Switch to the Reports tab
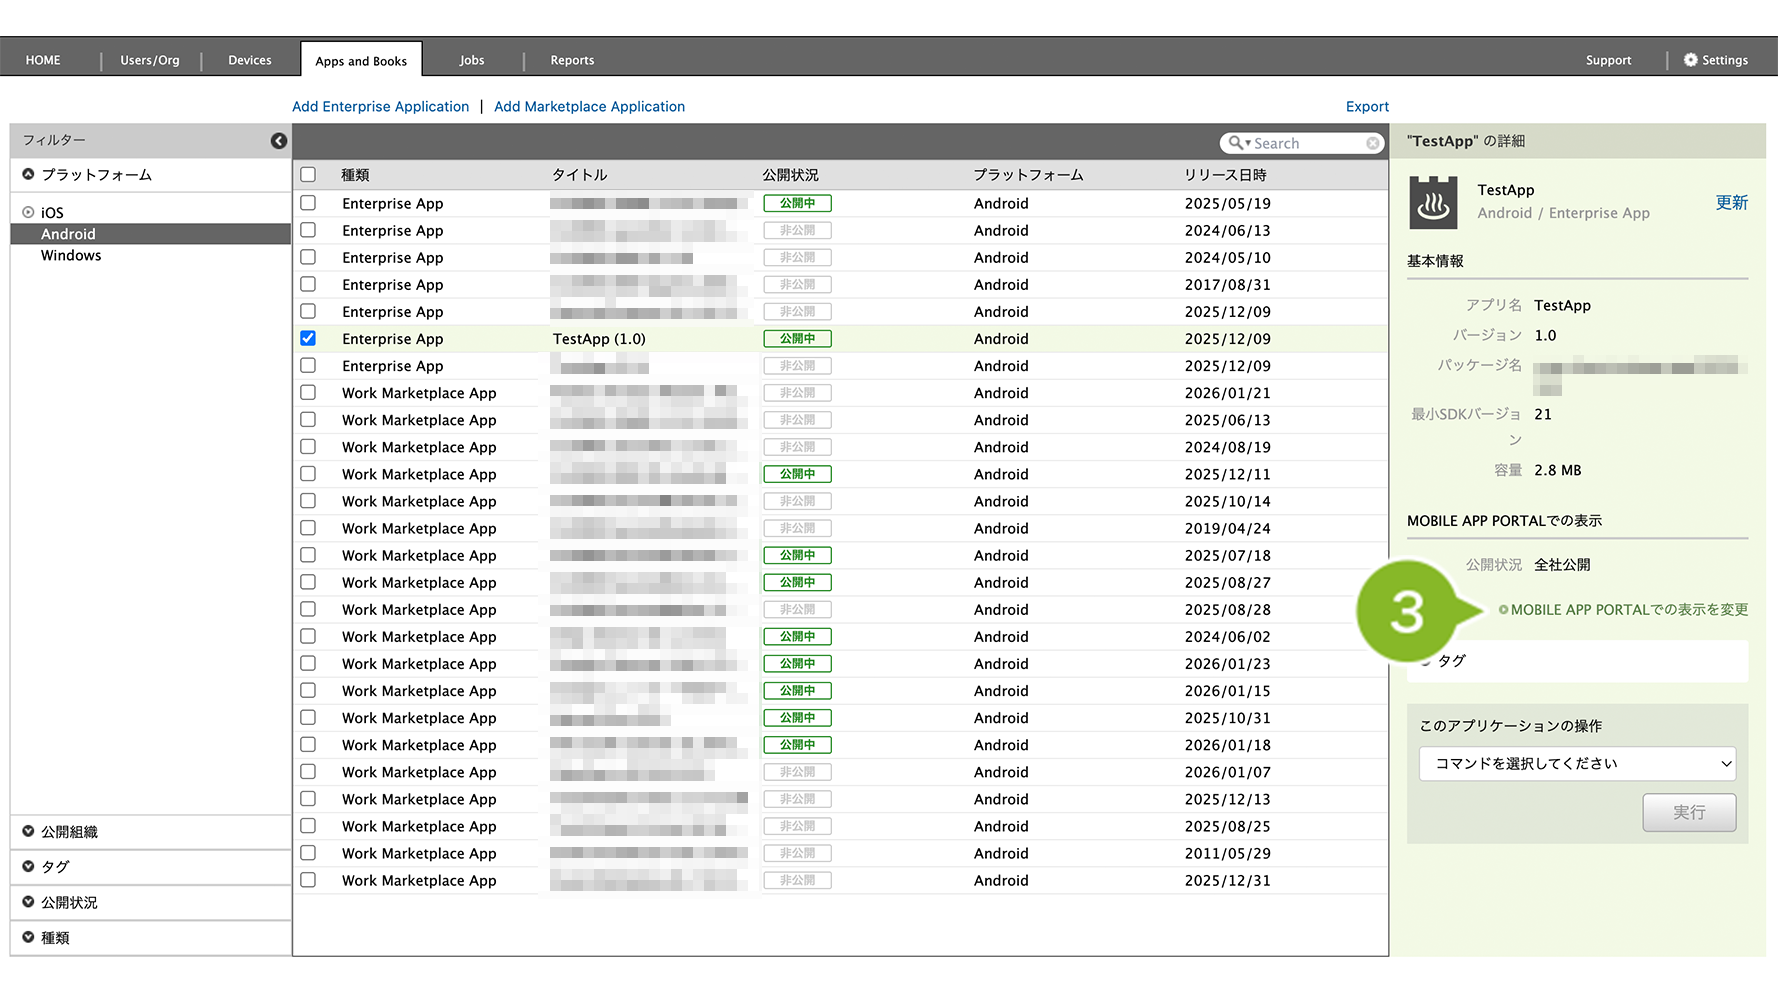 click(x=572, y=60)
